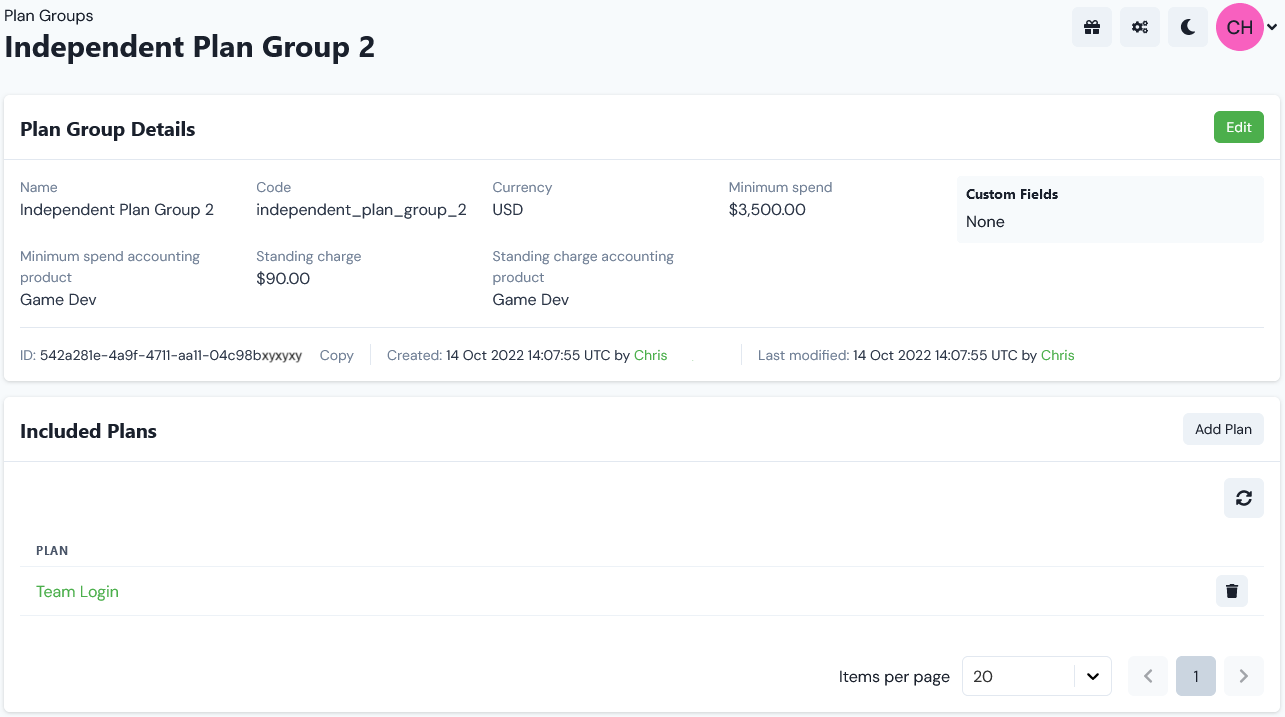This screenshot has height=717, width=1285.
Task: Click the moon dark mode icon
Action: tap(1187, 27)
